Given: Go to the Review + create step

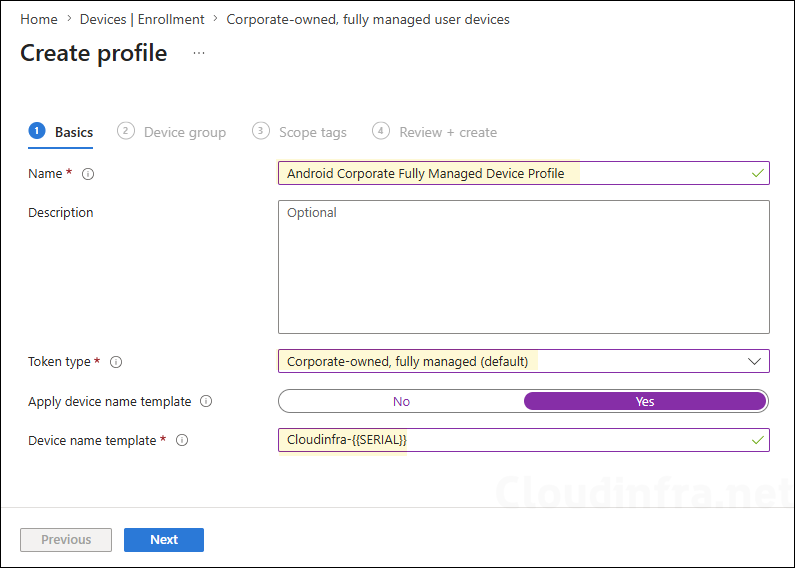Looking at the screenshot, I should [x=435, y=132].
